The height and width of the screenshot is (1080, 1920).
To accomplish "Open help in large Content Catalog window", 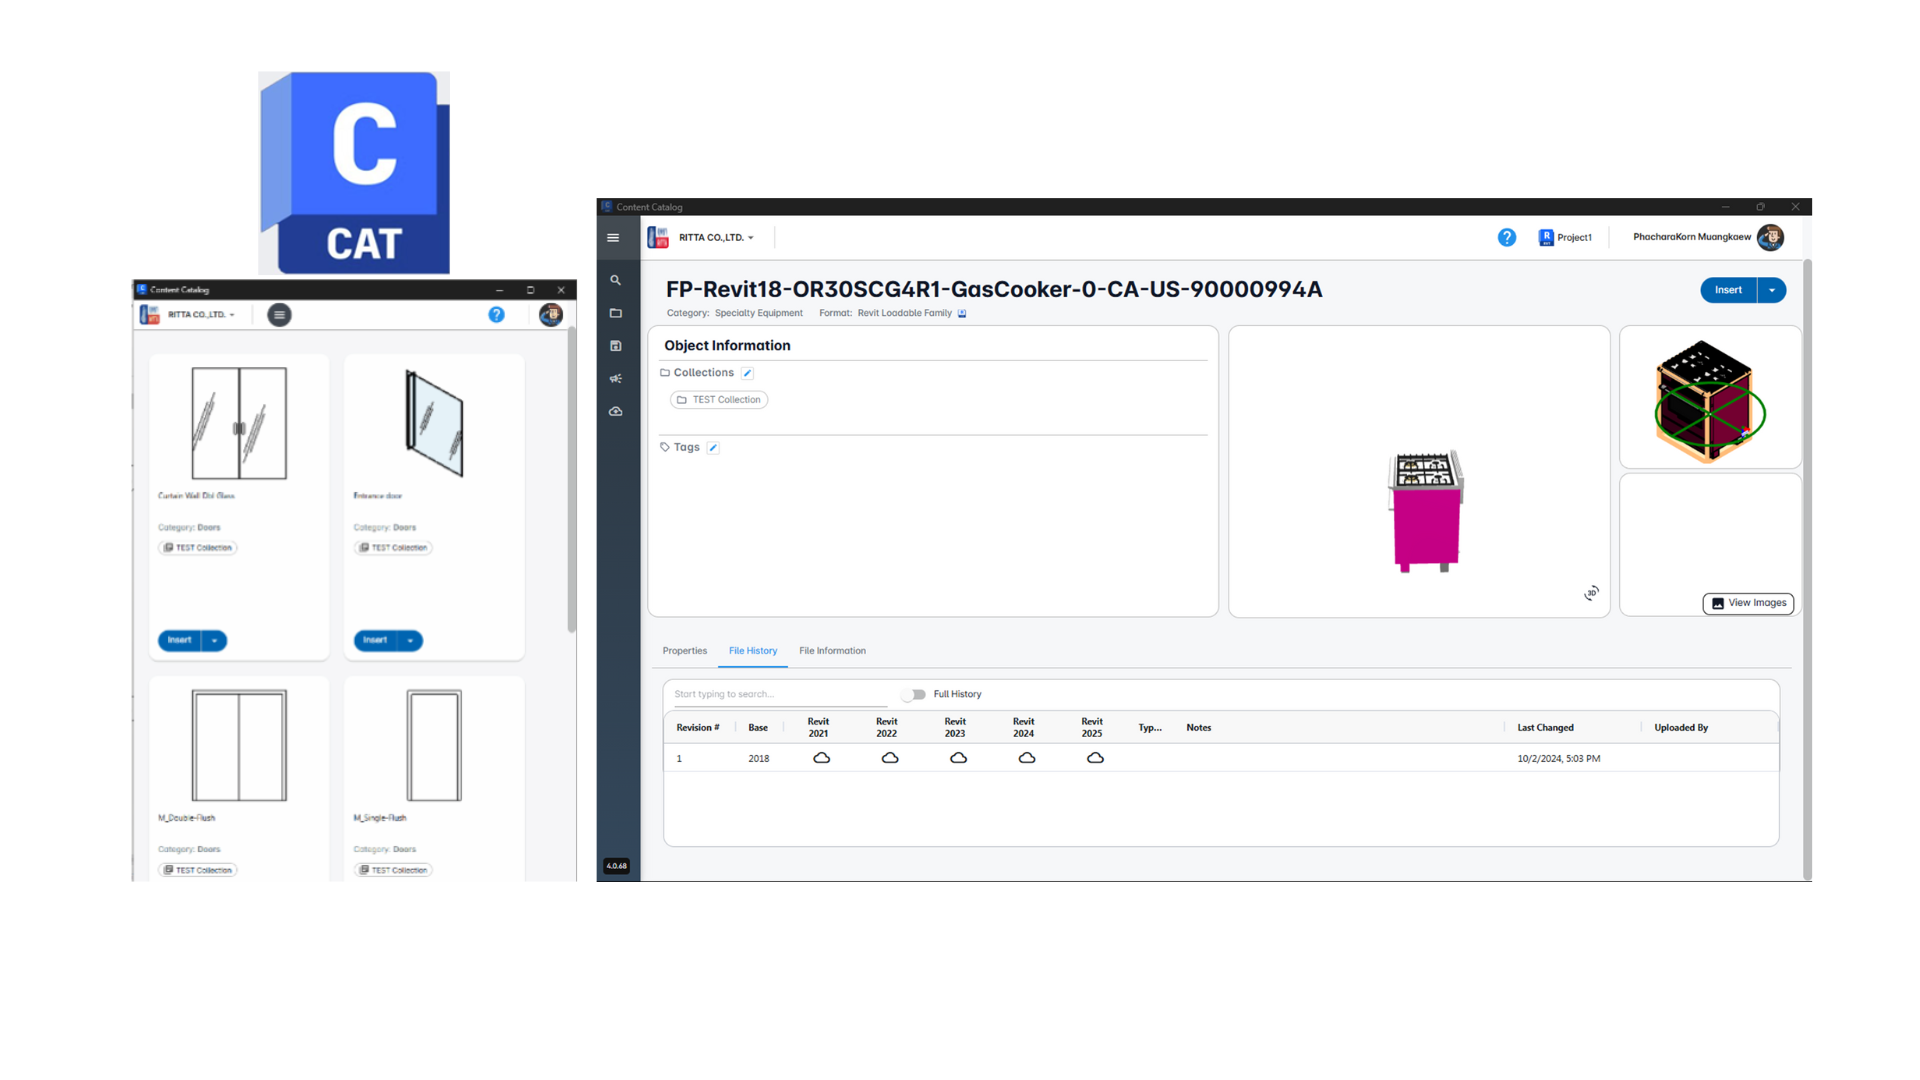I will point(1507,238).
